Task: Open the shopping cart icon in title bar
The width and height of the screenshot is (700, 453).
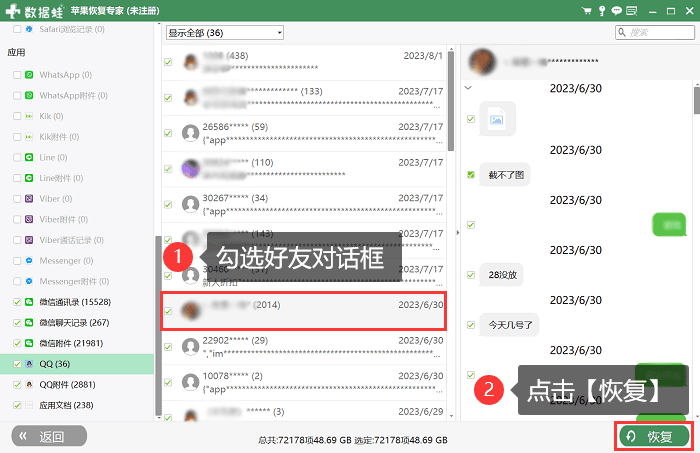Action: point(587,11)
